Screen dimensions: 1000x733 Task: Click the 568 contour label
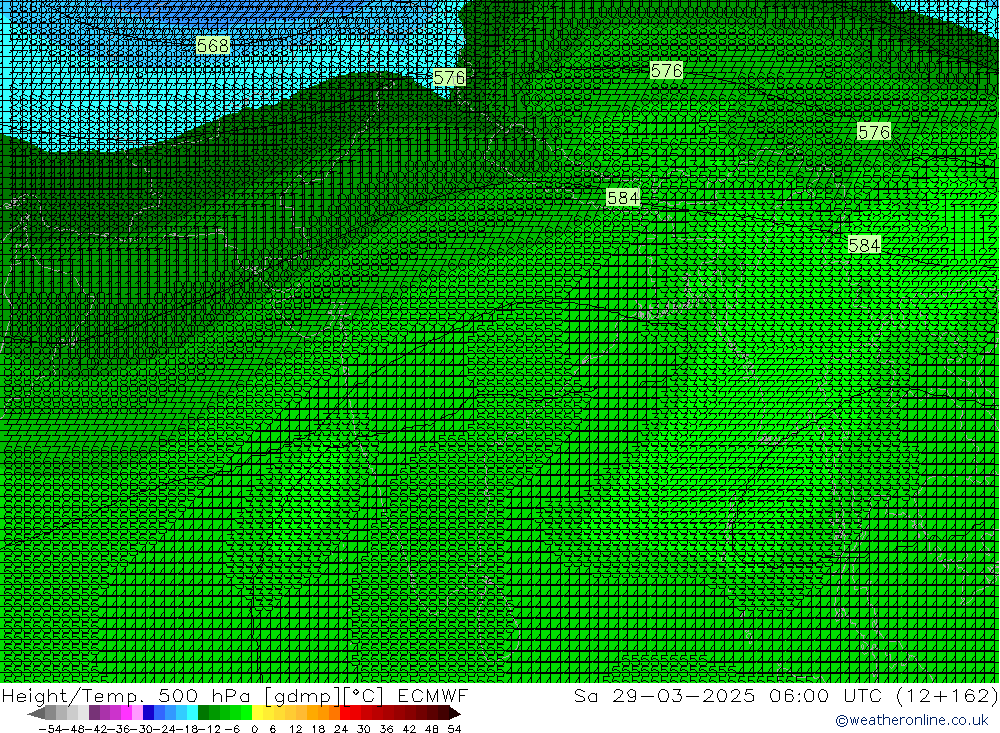[212, 45]
